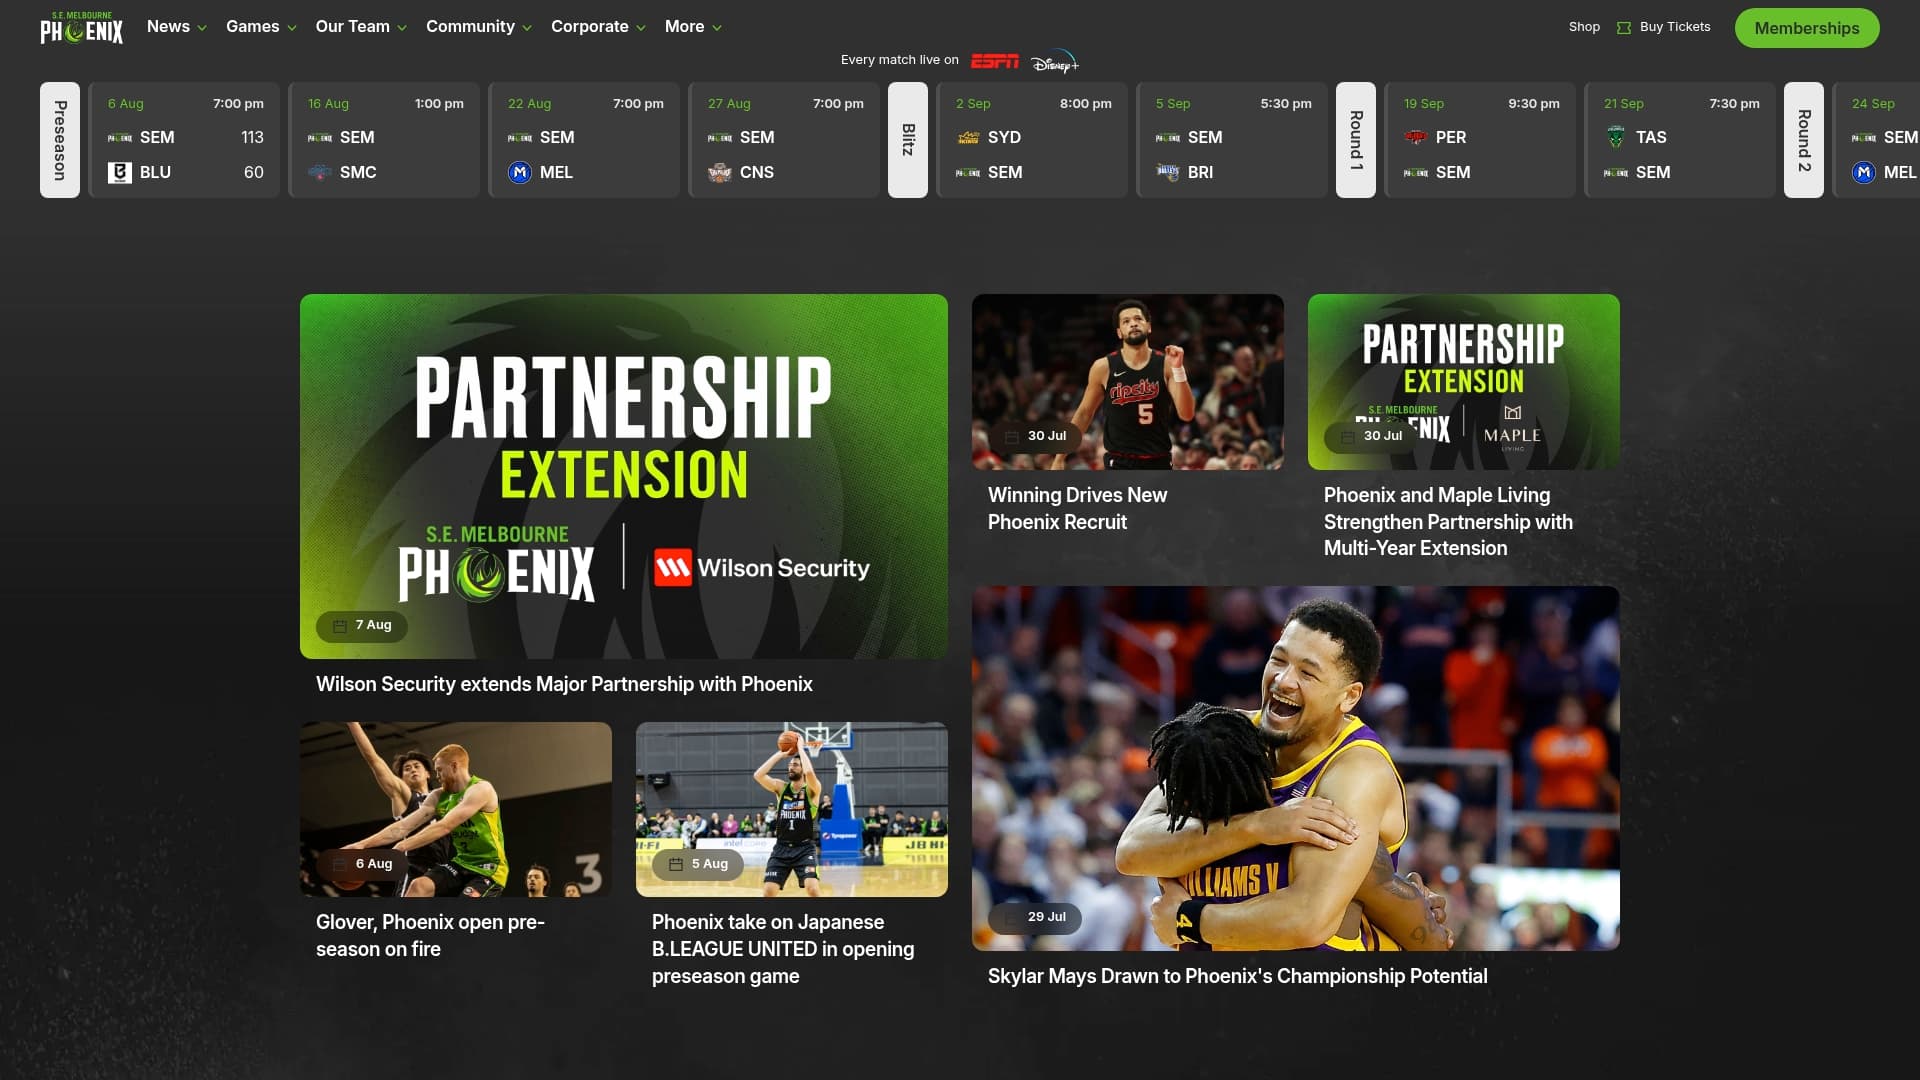The image size is (1920, 1080).
Task: Click the Buy Tickets ticket icon
Action: click(x=1623, y=28)
